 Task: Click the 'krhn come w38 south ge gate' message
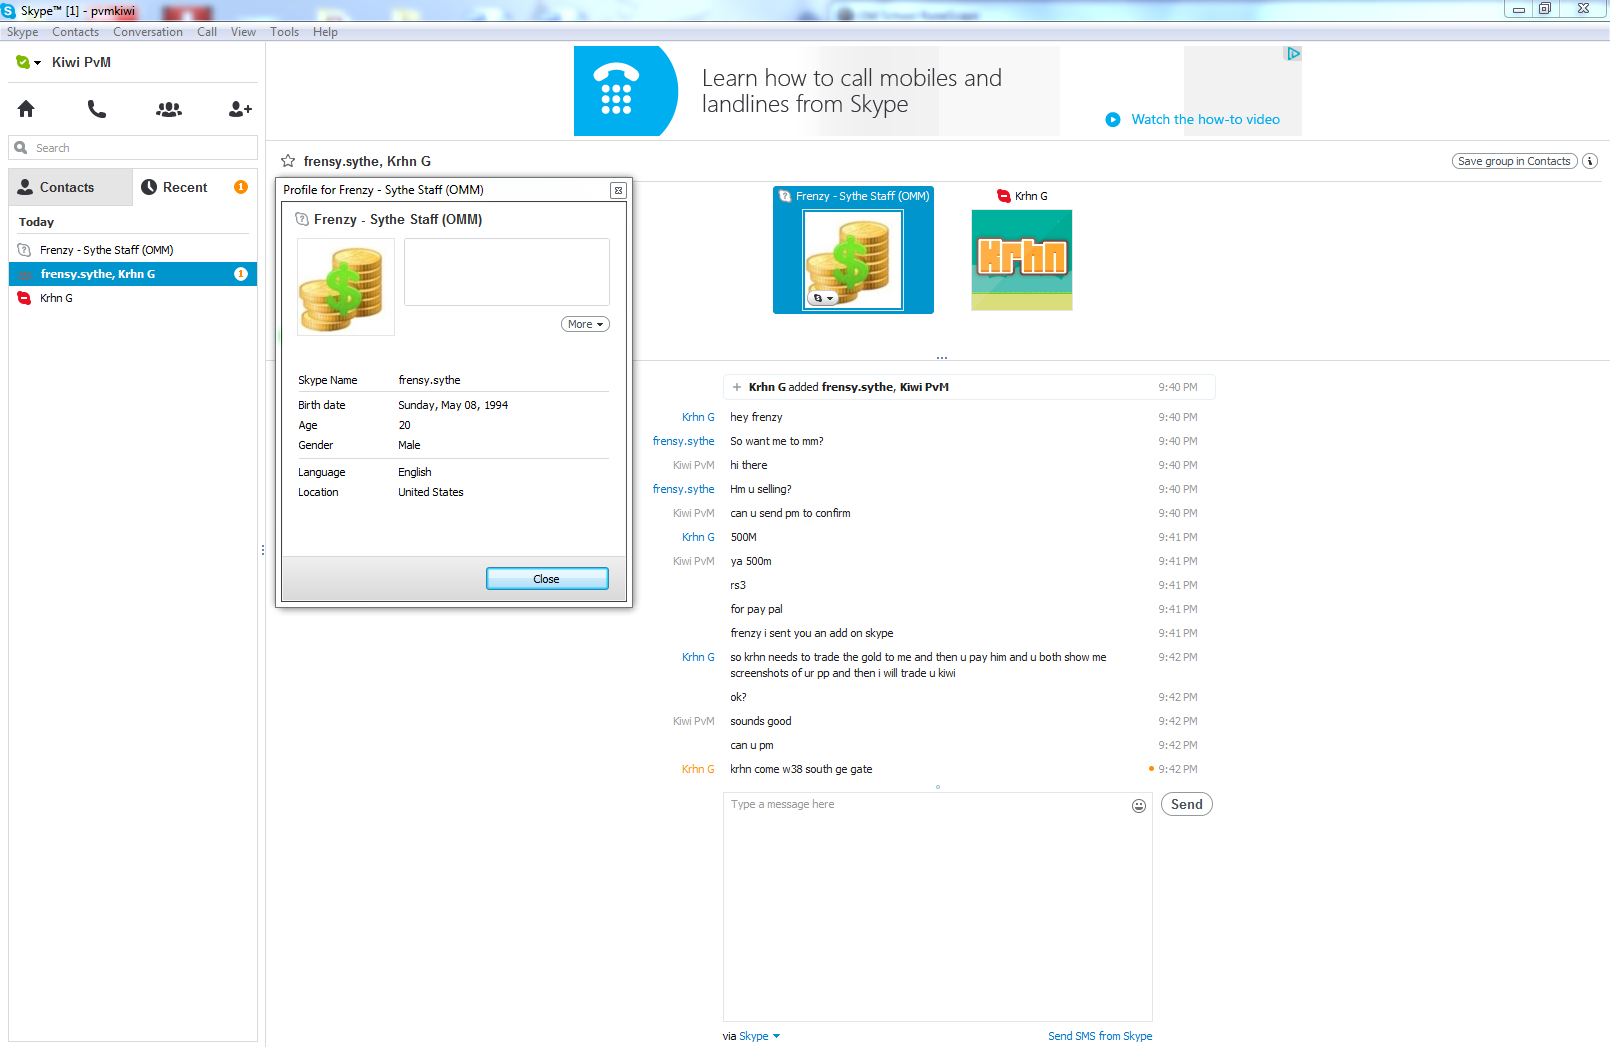tap(801, 769)
